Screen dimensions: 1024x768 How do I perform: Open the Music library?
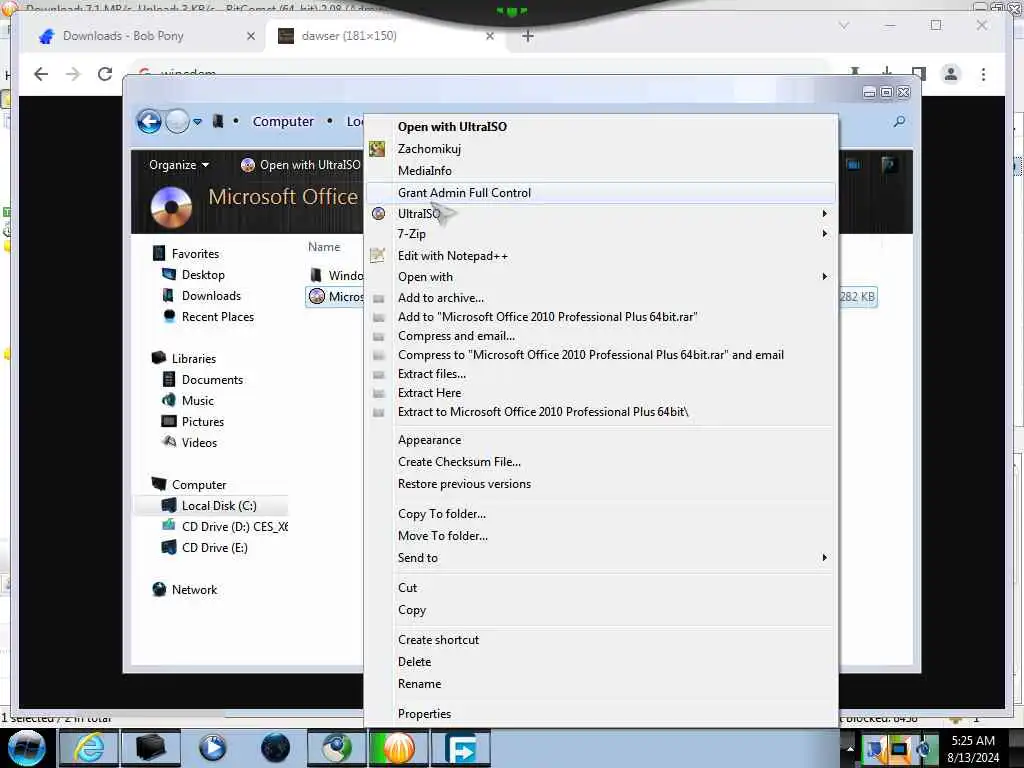point(197,400)
